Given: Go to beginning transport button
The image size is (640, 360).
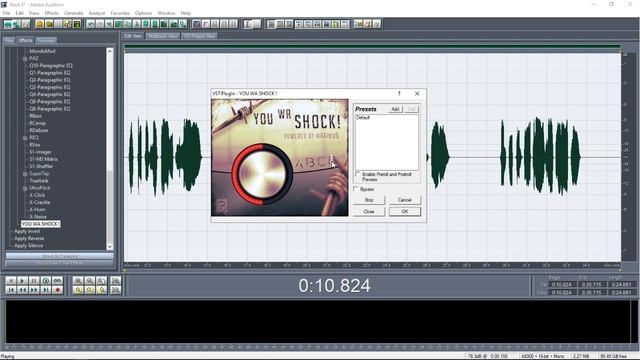Looking at the screenshot, I should tap(11, 290).
